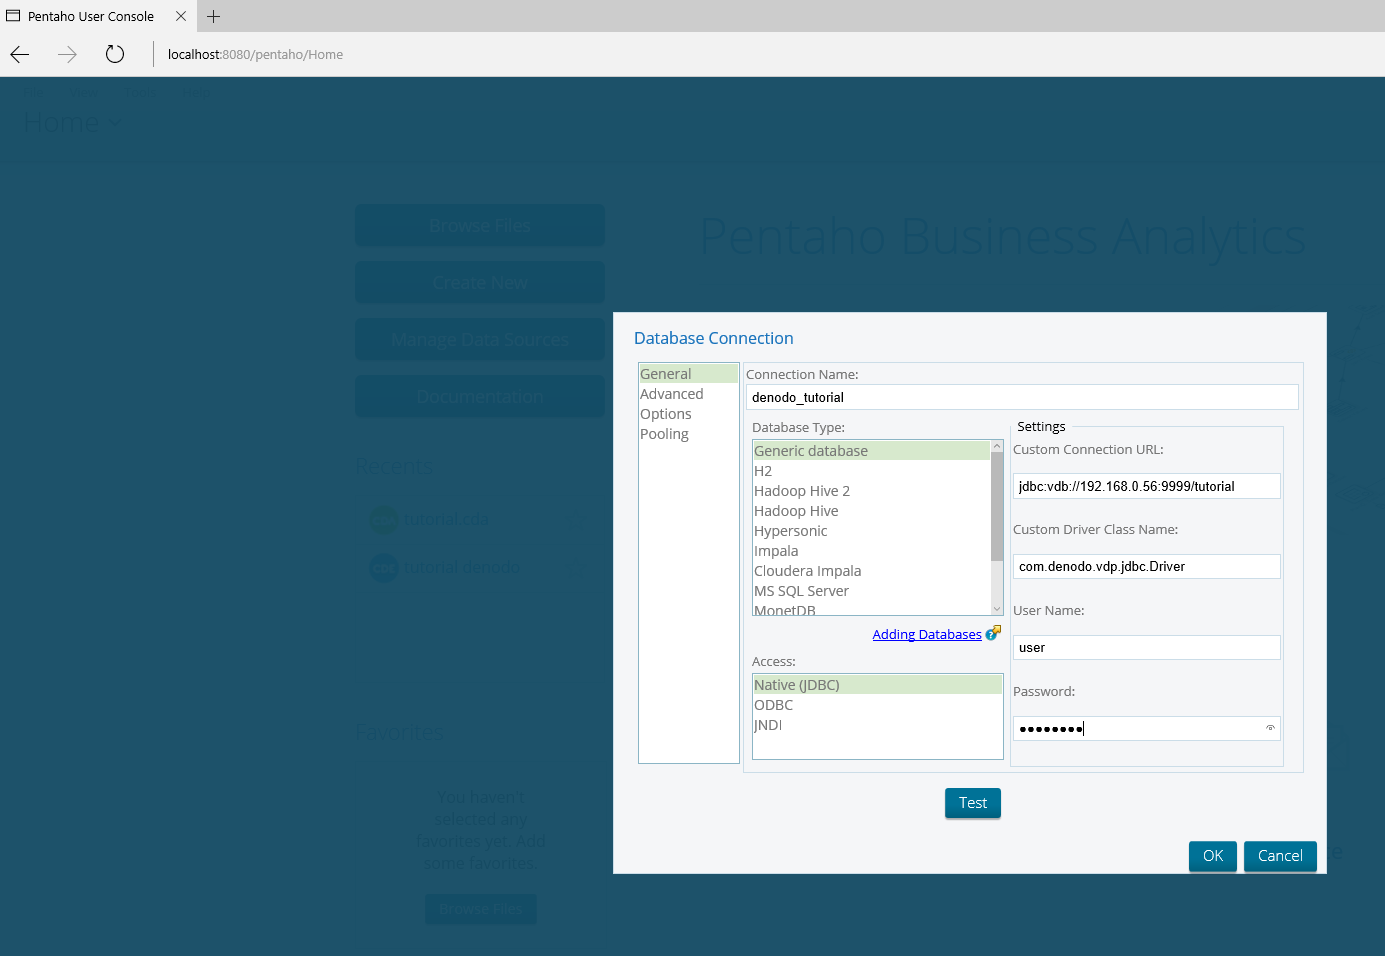Viewport: 1385px width, 956px height.
Task: Select MonetDB database type
Action: (x=871, y=609)
